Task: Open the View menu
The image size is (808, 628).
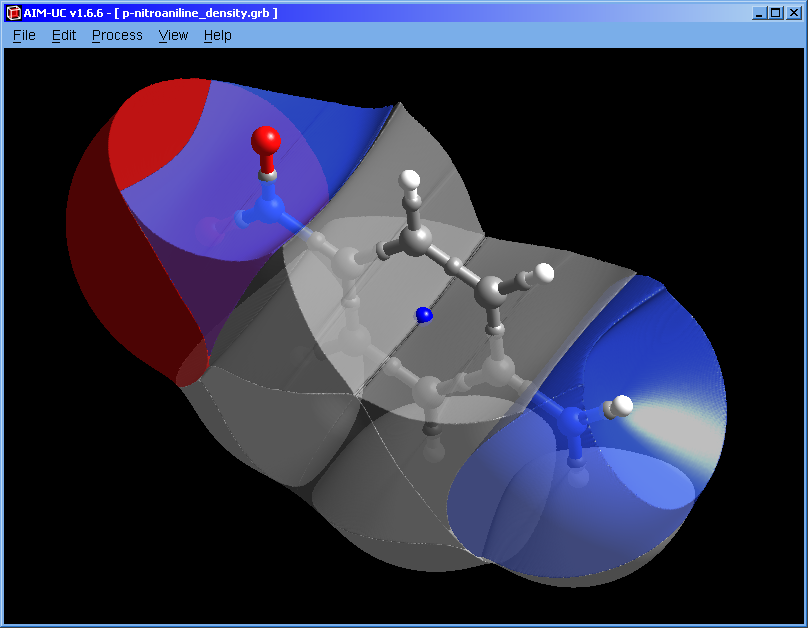Action: coord(173,35)
